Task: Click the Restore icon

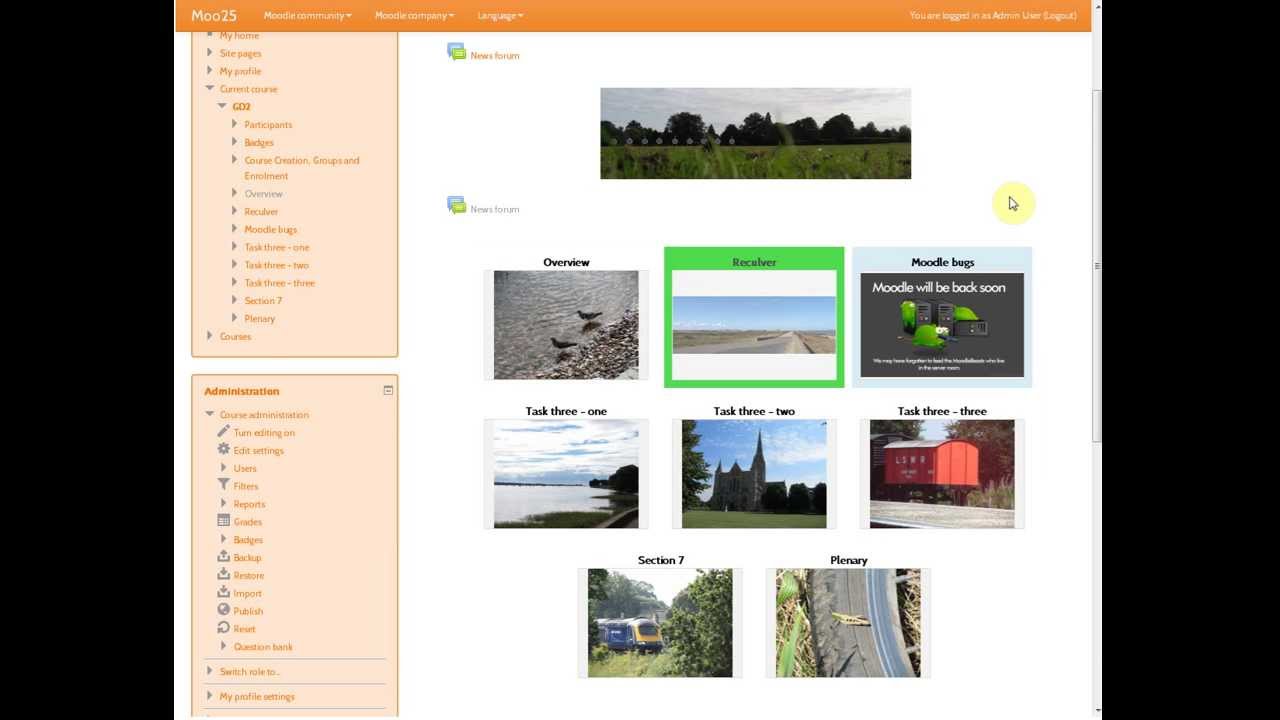Action: click(x=224, y=575)
